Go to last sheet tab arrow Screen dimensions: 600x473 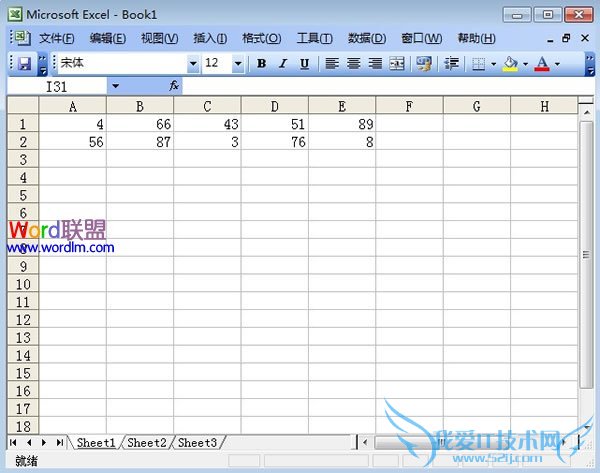pyautogui.click(x=59, y=443)
